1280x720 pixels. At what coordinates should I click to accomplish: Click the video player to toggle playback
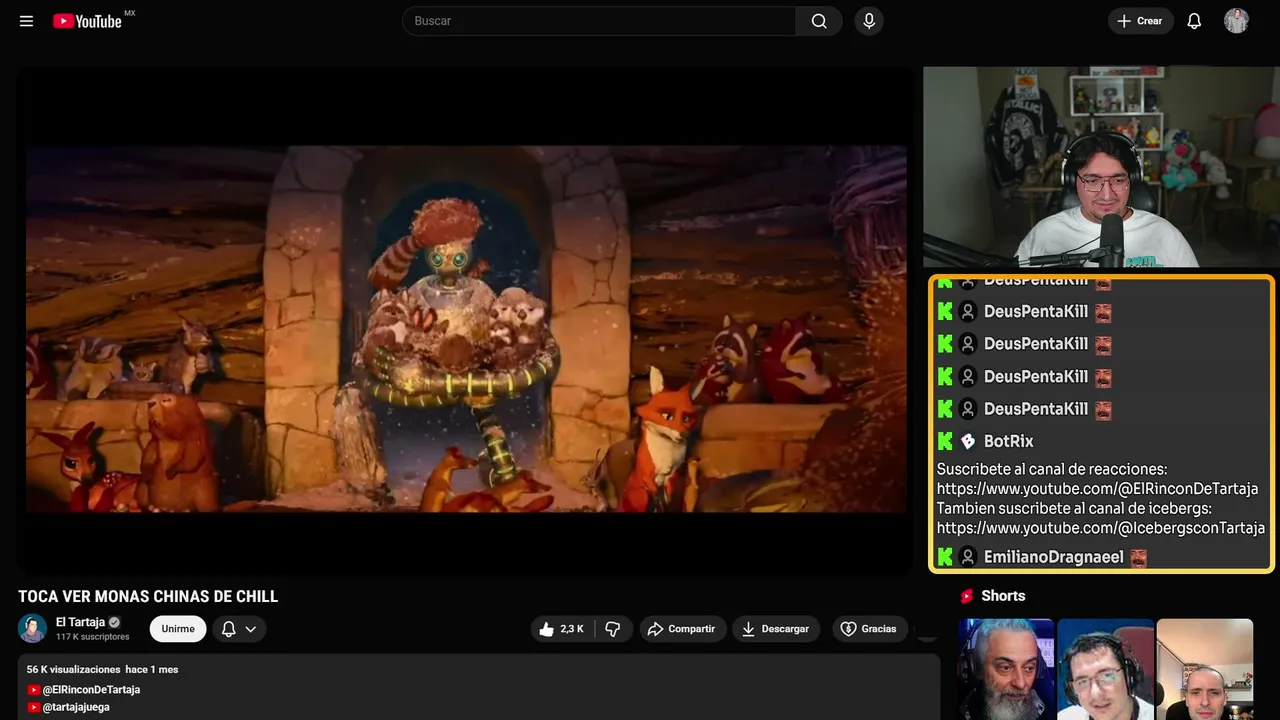coord(465,321)
